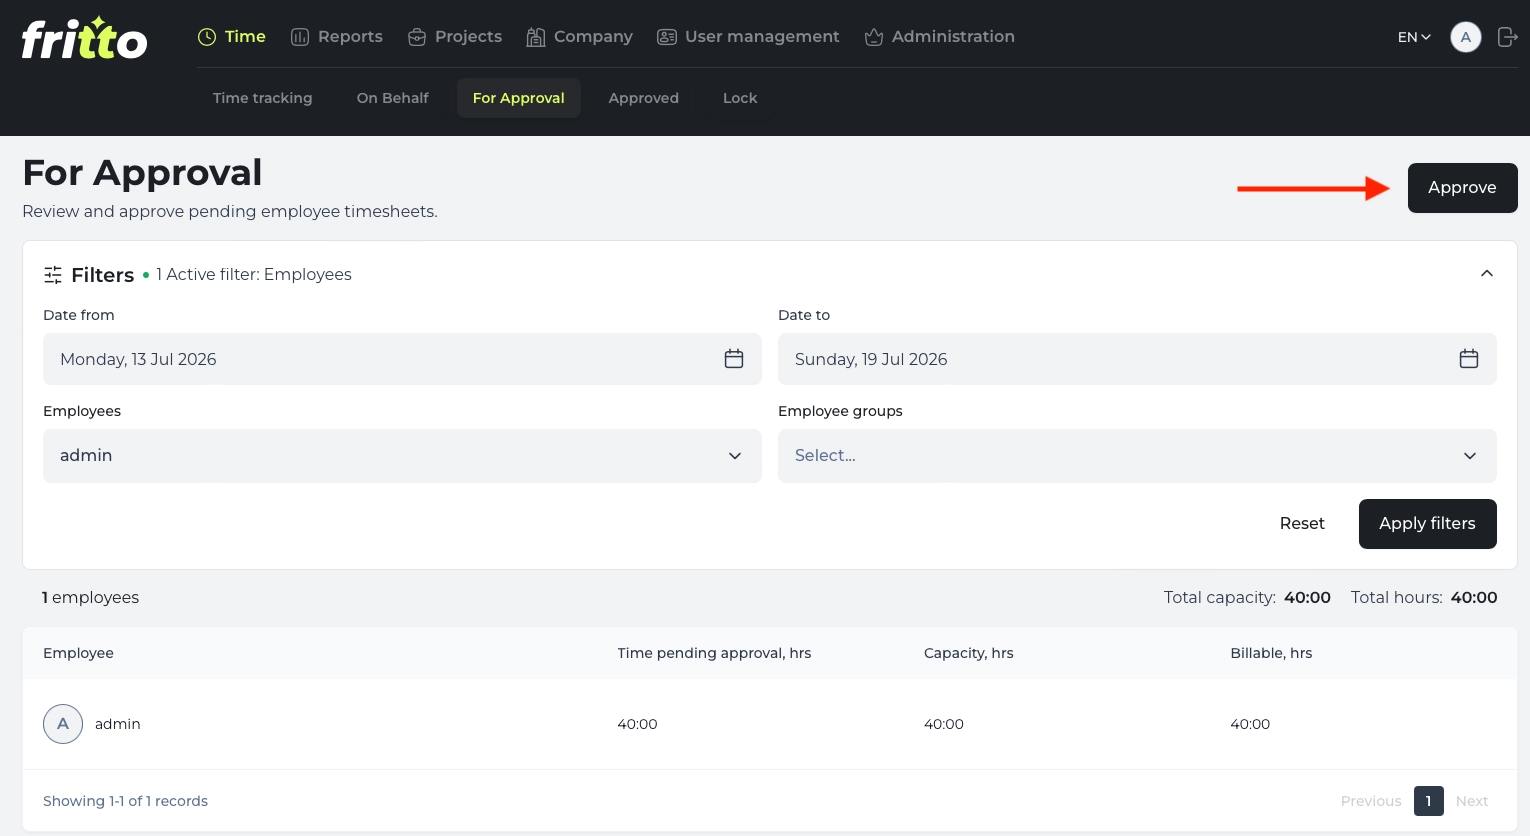This screenshot has height=836, width=1530.
Task: Click the Approve button
Action: [1463, 188]
